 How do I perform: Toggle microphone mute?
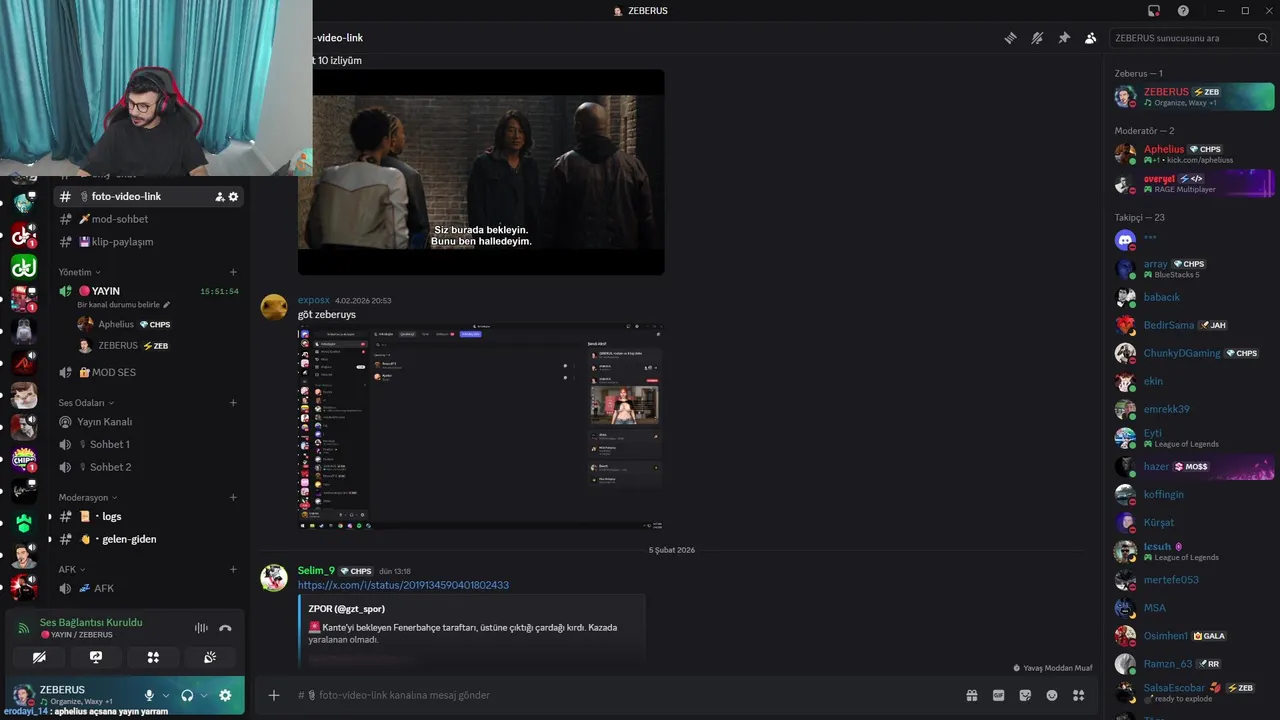tap(149, 695)
